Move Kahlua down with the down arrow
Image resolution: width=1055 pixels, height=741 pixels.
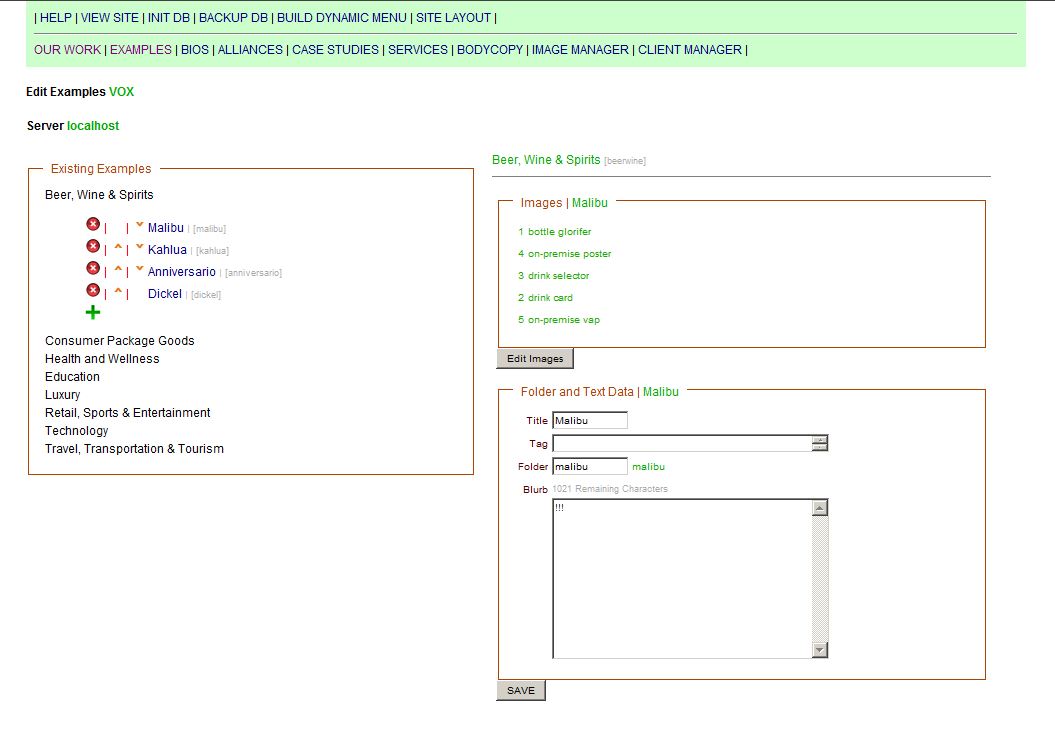coord(139,247)
